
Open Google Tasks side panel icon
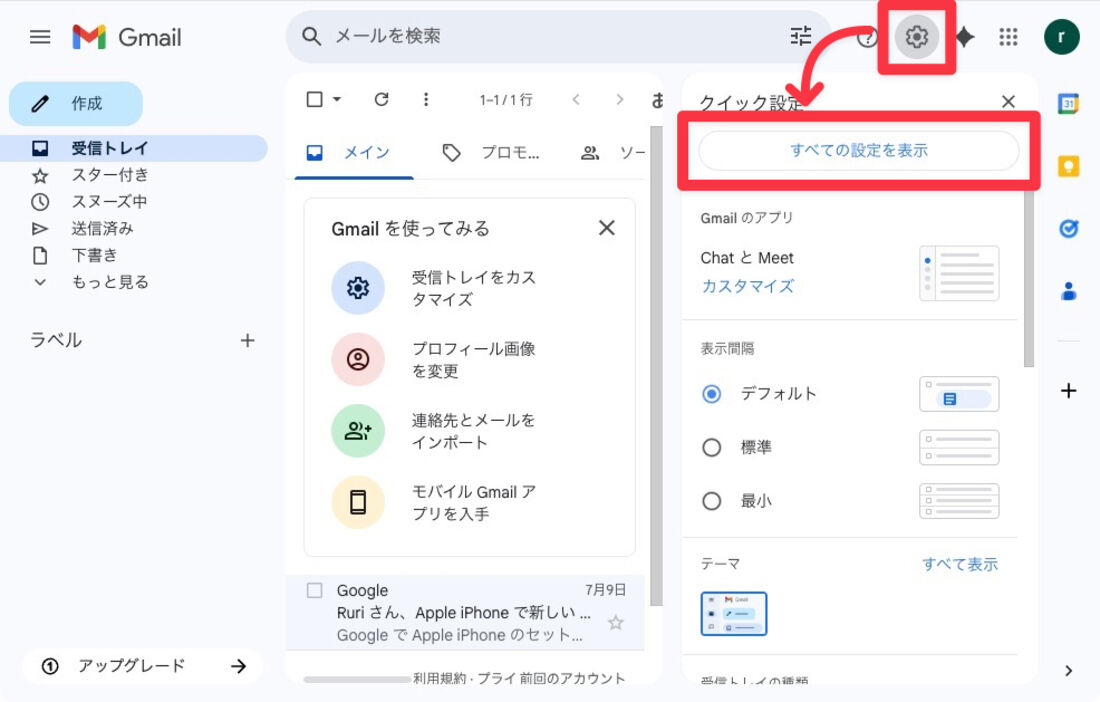click(x=1068, y=229)
